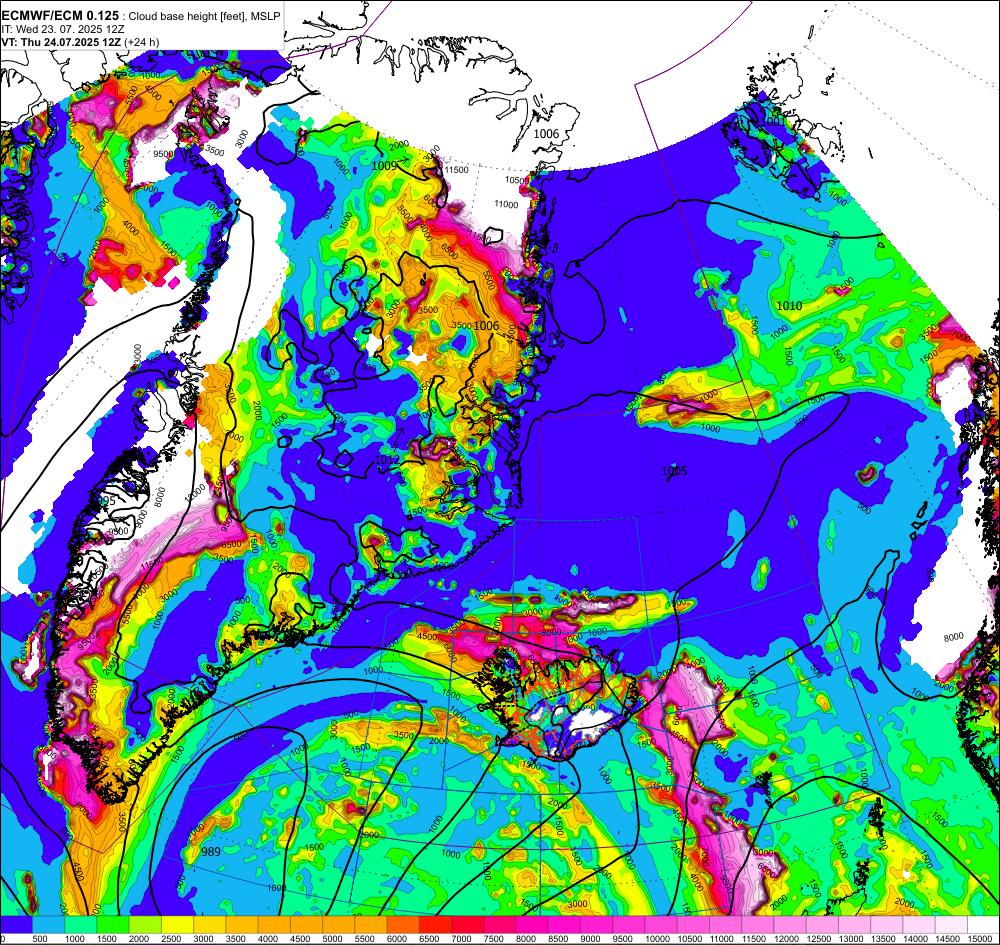
Task: Click the 2000 tick label on the color bar
Action: point(139,939)
